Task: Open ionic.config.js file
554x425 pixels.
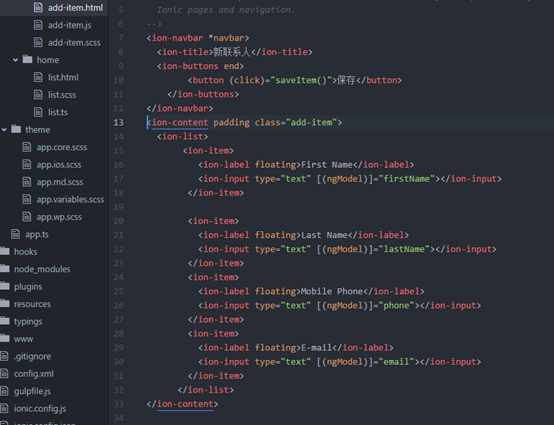Action: [x=40, y=408]
